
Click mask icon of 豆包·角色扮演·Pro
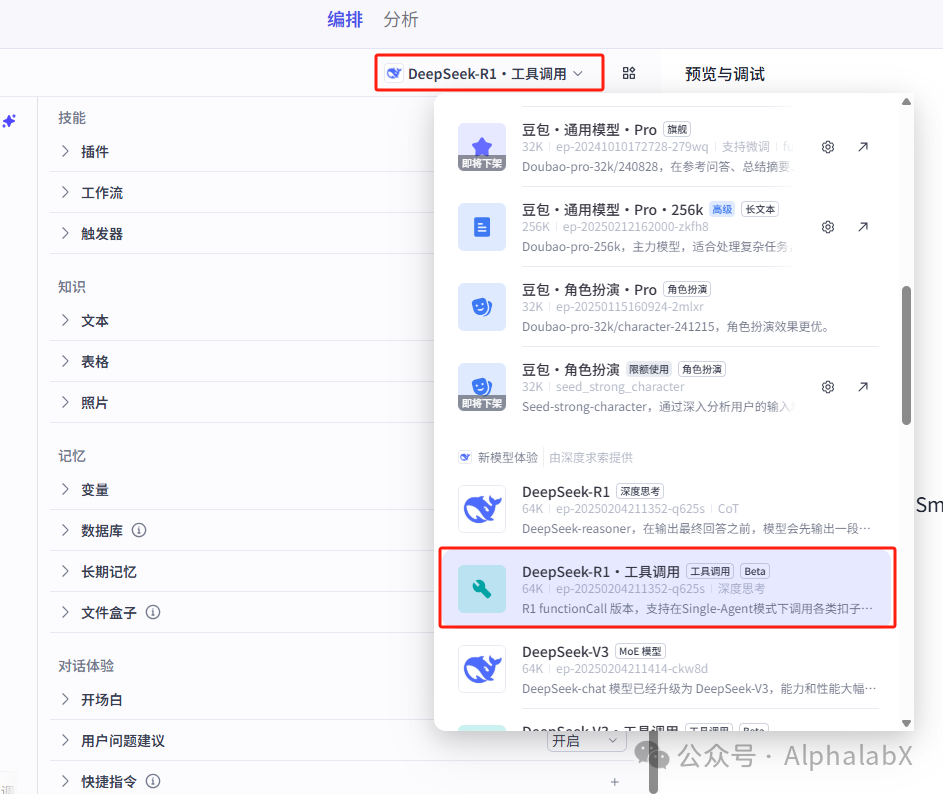(x=482, y=307)
